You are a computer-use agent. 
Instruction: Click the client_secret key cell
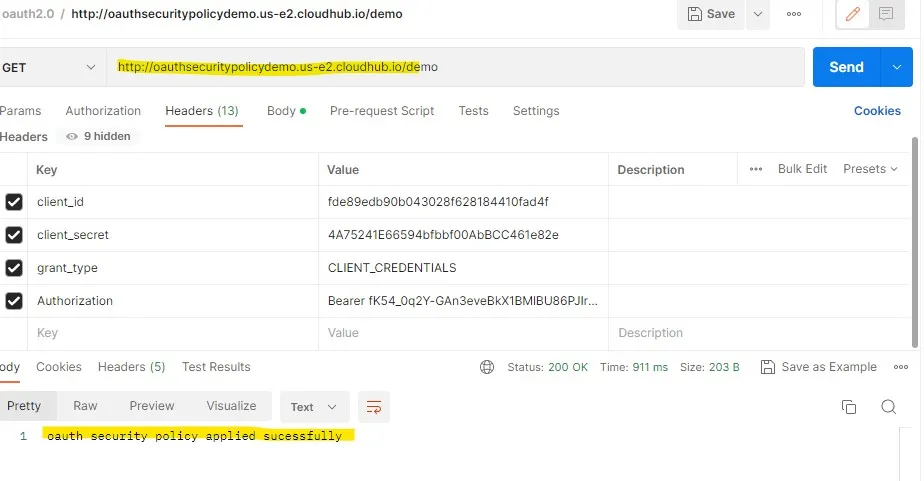tap(173, 235)
